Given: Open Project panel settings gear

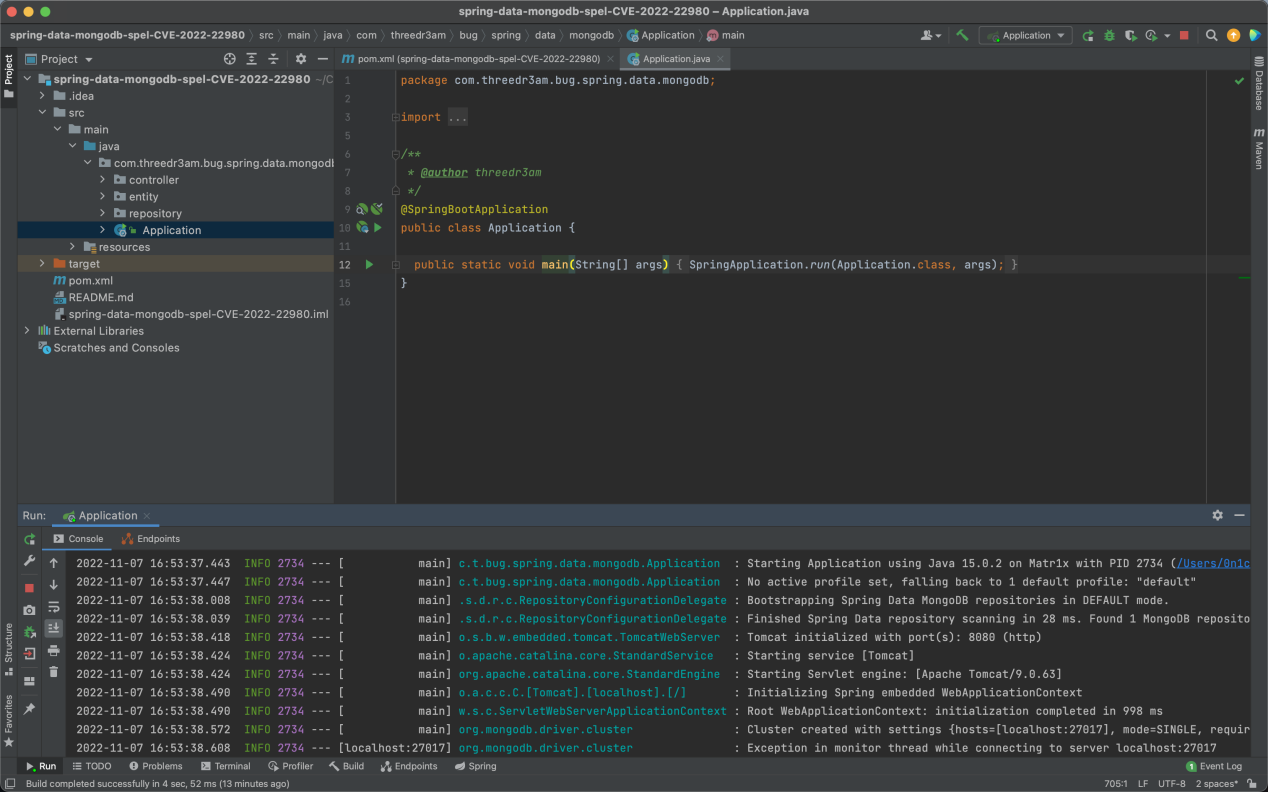Looking at the screenshot, I should (x=301, y=59).
